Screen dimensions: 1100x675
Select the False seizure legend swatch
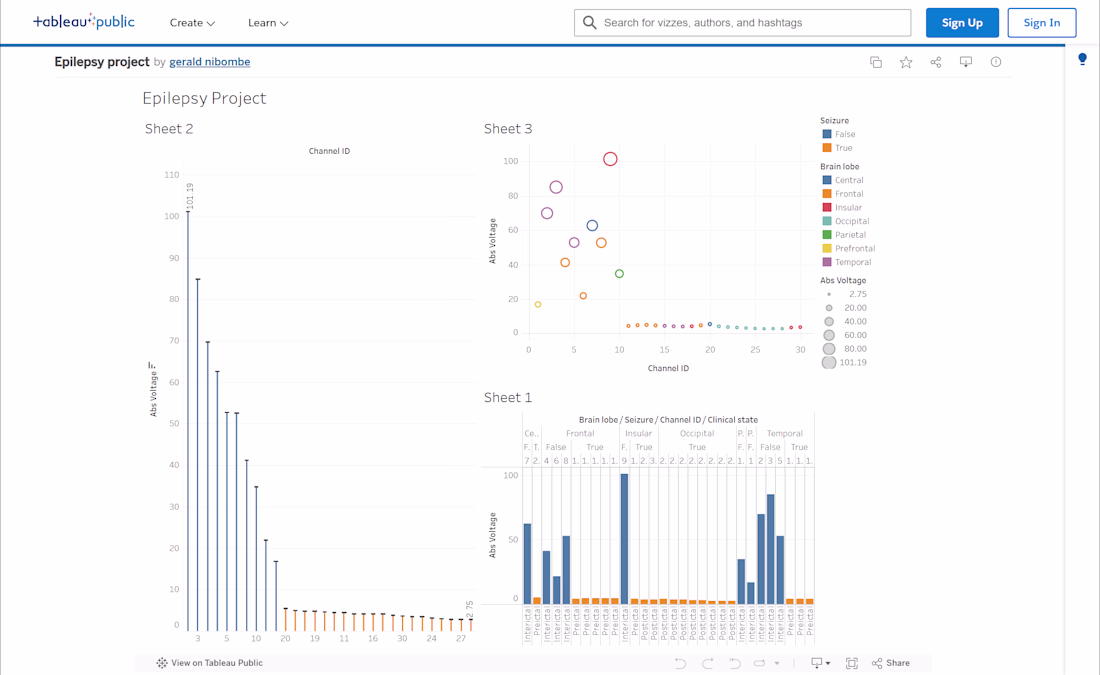point(826,134)
